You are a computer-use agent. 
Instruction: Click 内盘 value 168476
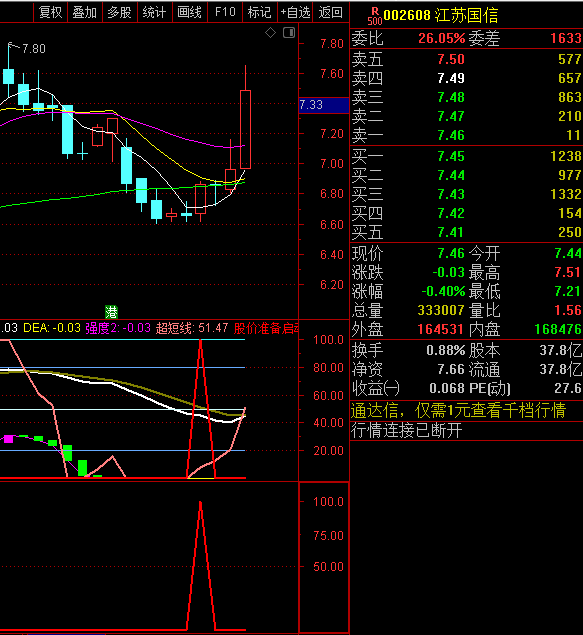coord(558,330)
